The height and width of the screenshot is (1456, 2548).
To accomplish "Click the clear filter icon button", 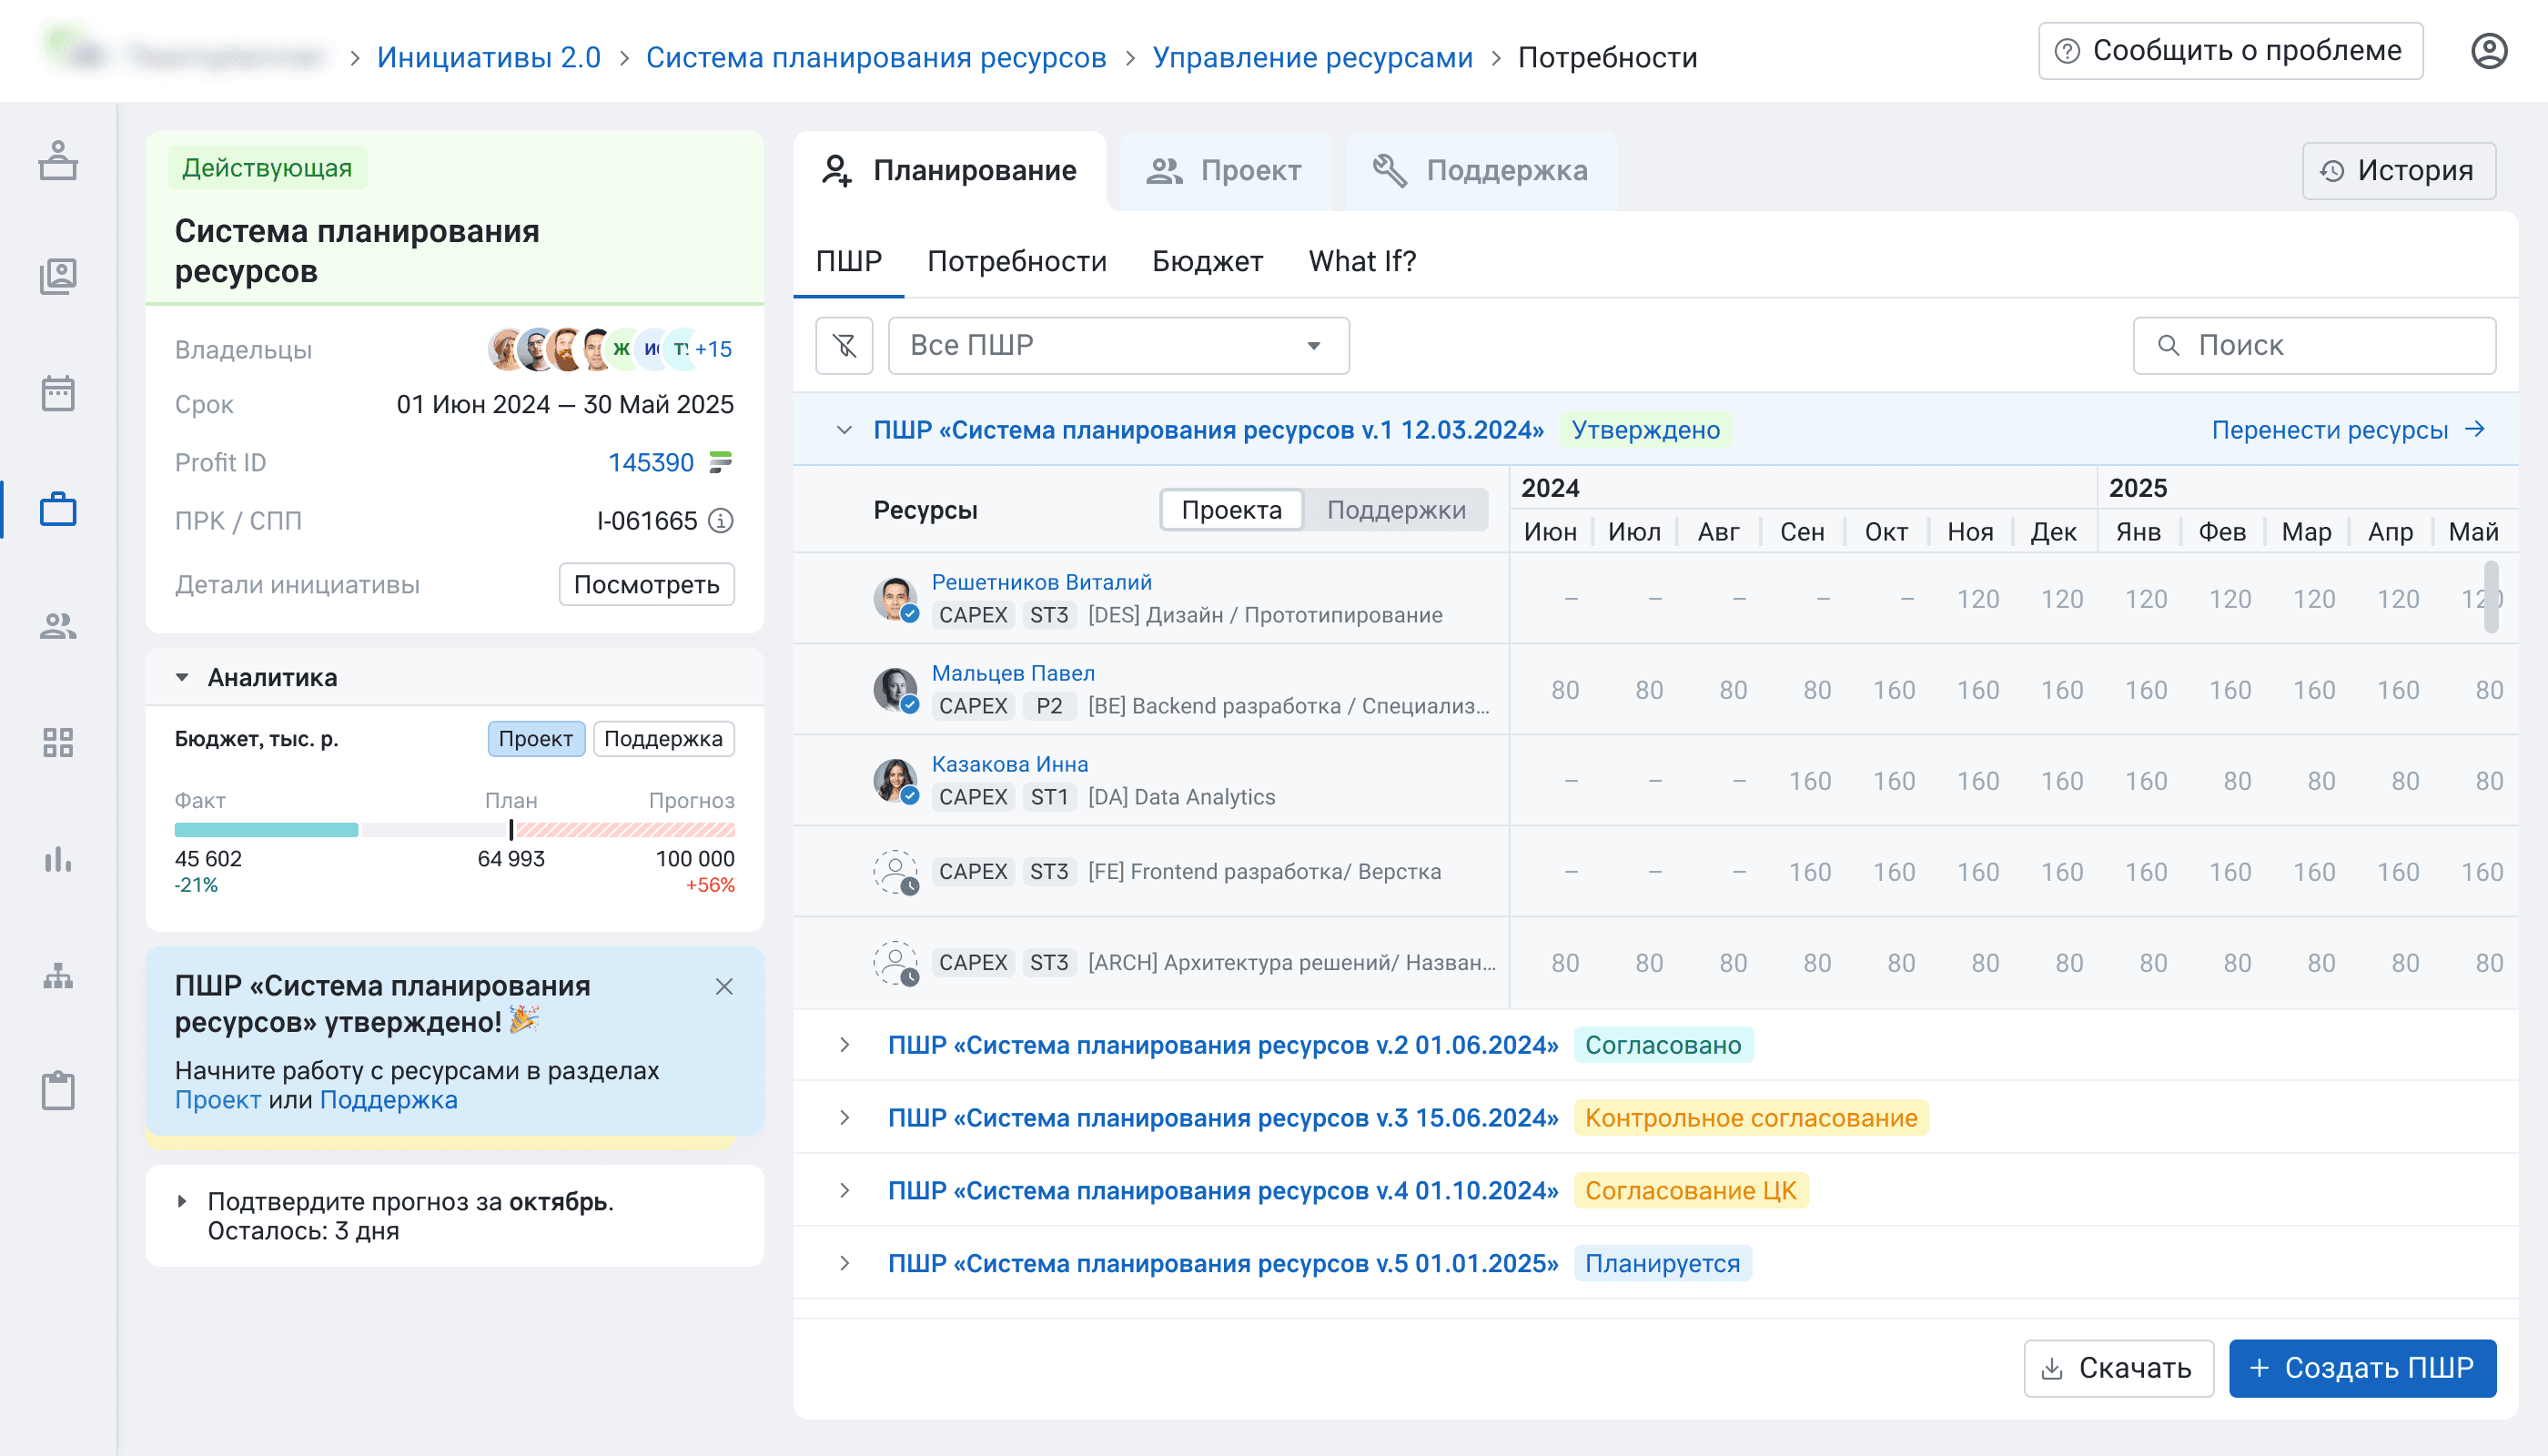I will point(844,346).
